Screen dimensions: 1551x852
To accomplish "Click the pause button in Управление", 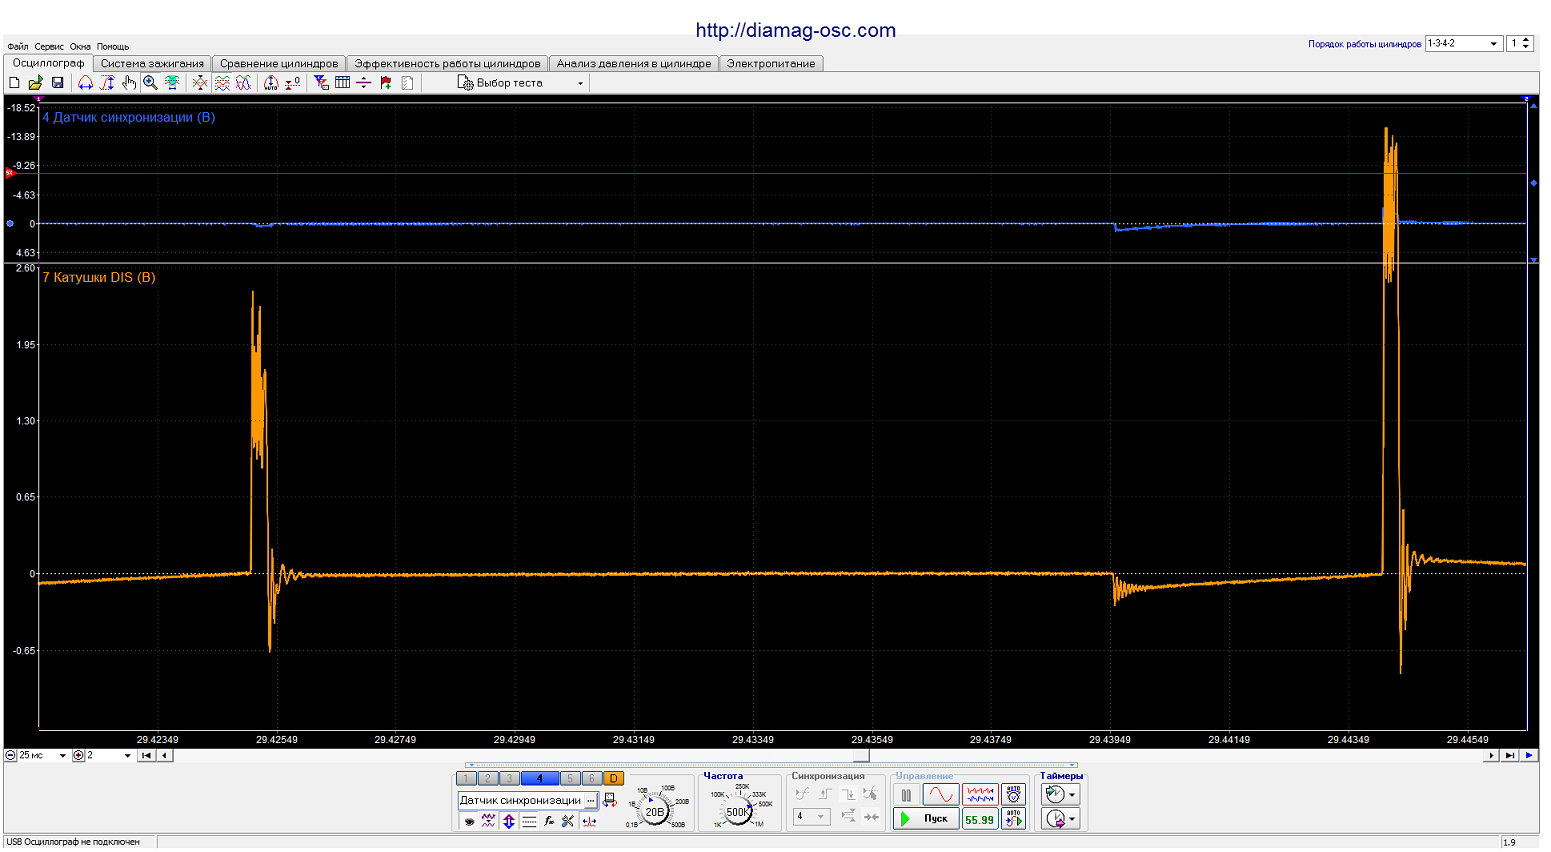I will point(906,795).
